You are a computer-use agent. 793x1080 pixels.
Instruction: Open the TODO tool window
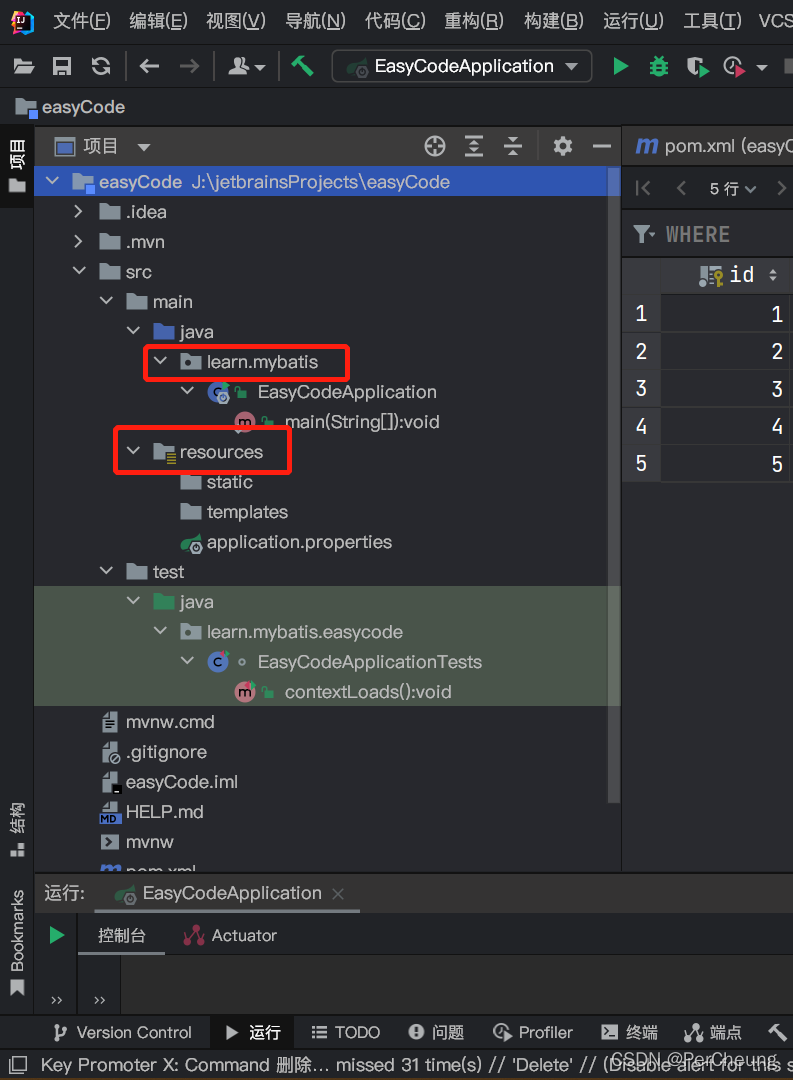345,1032
